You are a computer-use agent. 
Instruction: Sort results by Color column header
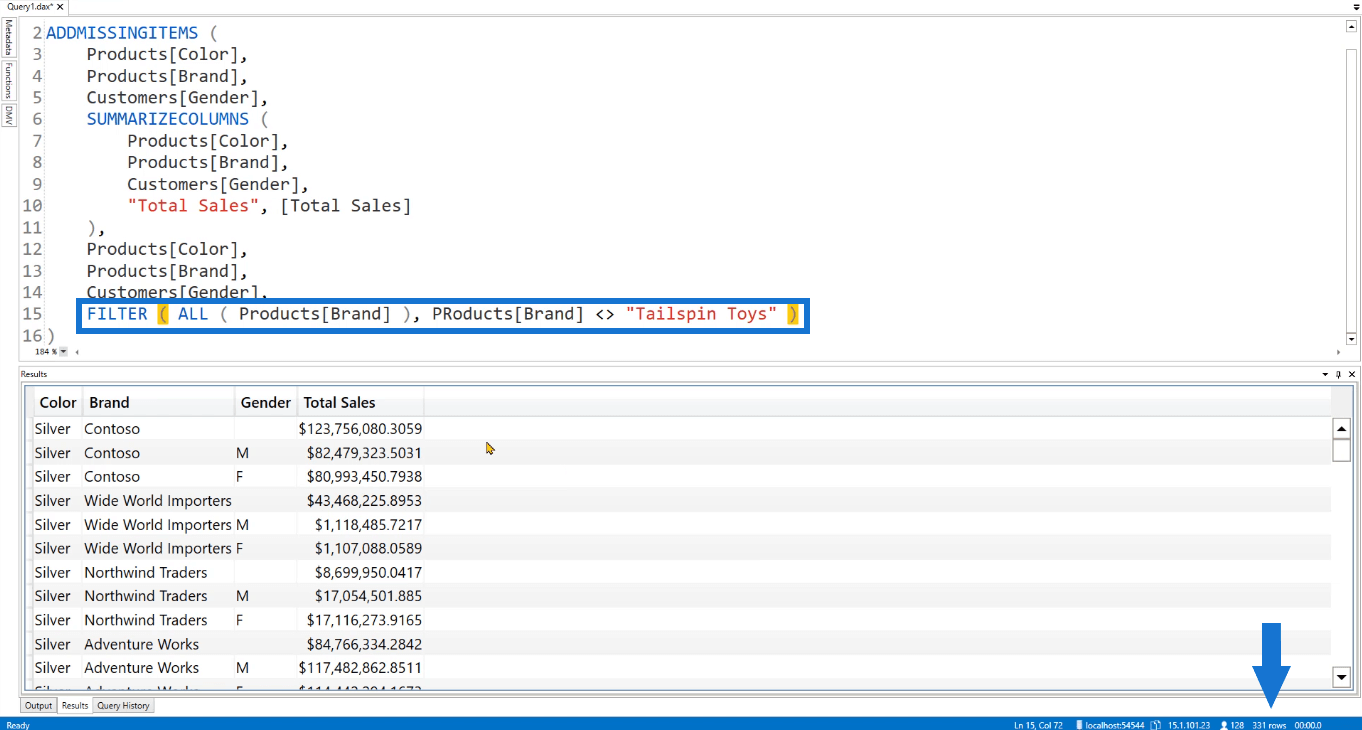point(58,402)
